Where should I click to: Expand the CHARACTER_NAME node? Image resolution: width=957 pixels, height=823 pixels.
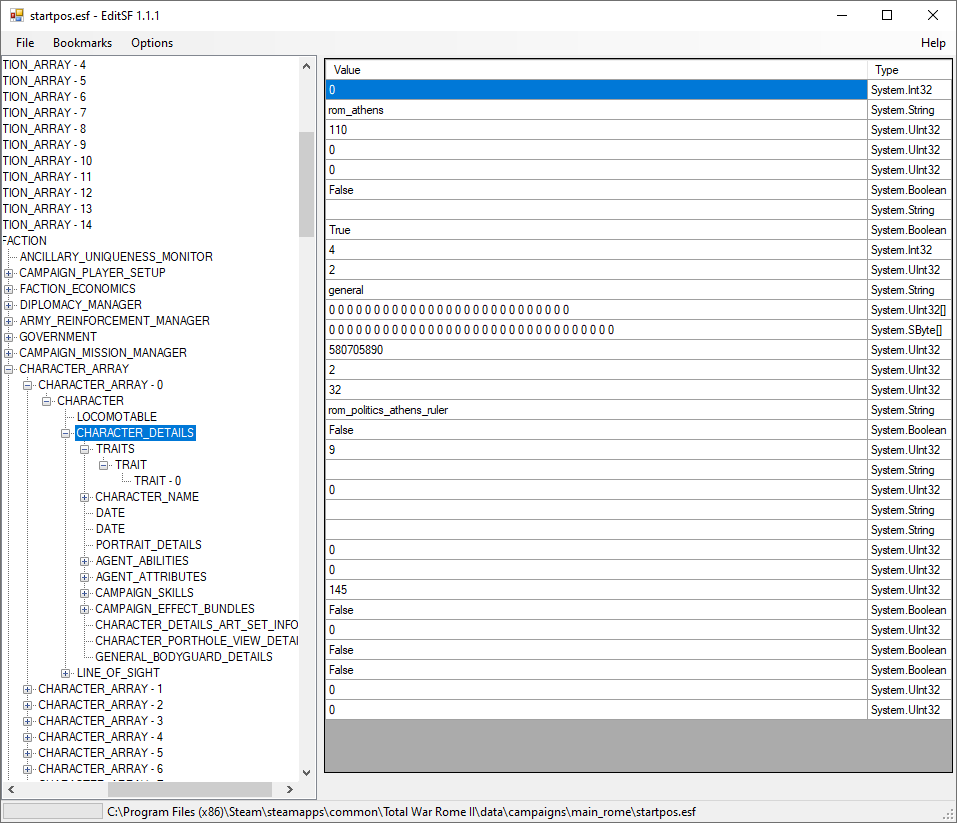84,497
